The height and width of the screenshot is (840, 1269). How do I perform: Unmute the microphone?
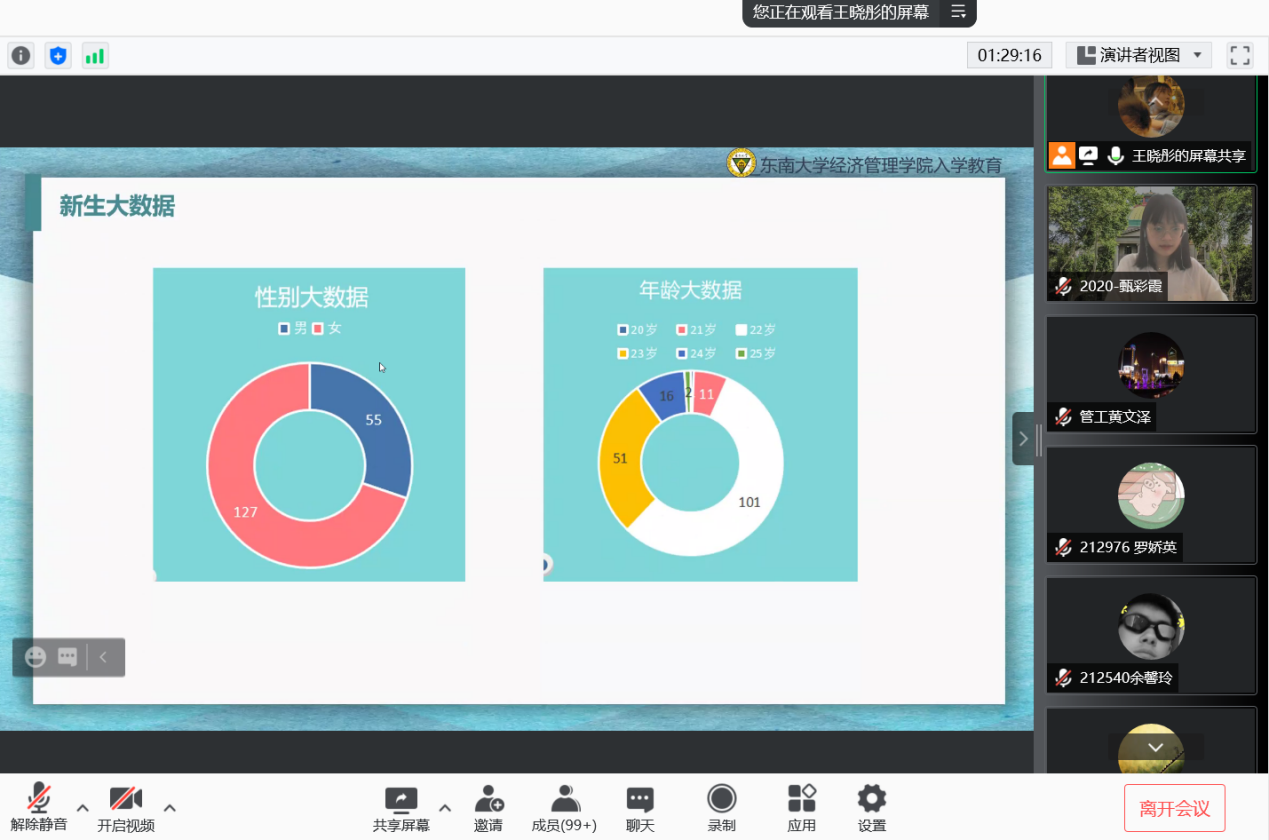[39, 807]
